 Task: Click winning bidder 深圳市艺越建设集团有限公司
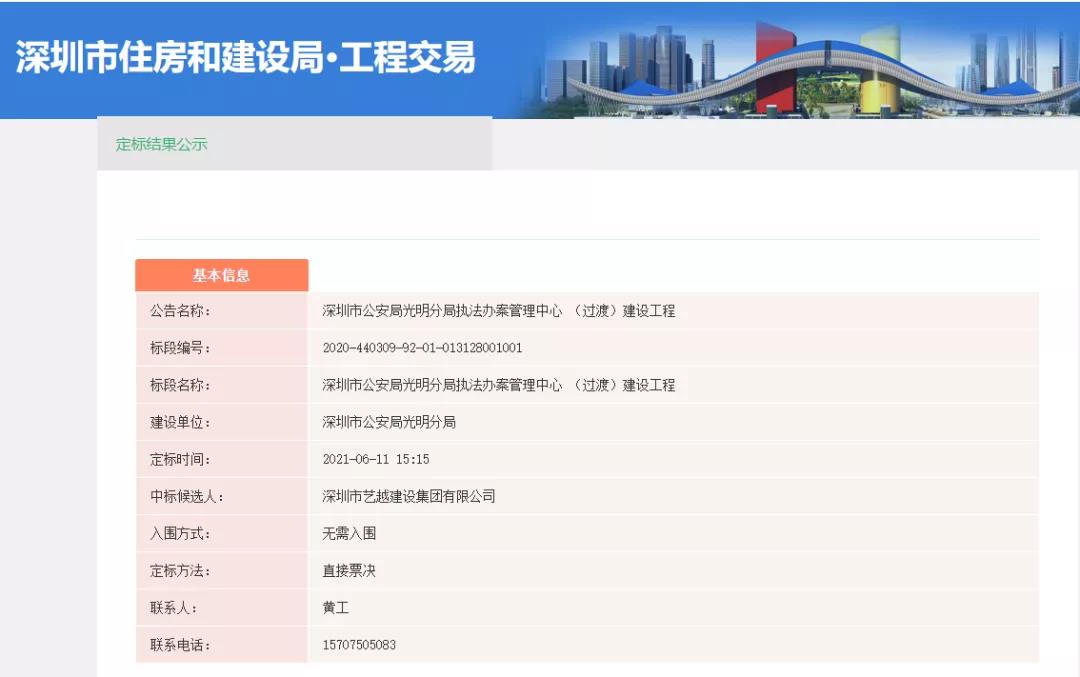[x=409, y=496]
